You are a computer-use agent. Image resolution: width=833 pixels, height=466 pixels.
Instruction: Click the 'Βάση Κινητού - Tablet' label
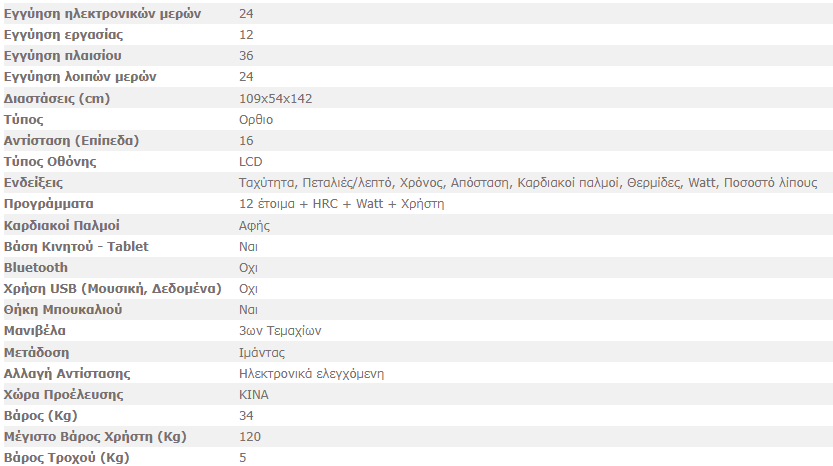coord(76,247)
